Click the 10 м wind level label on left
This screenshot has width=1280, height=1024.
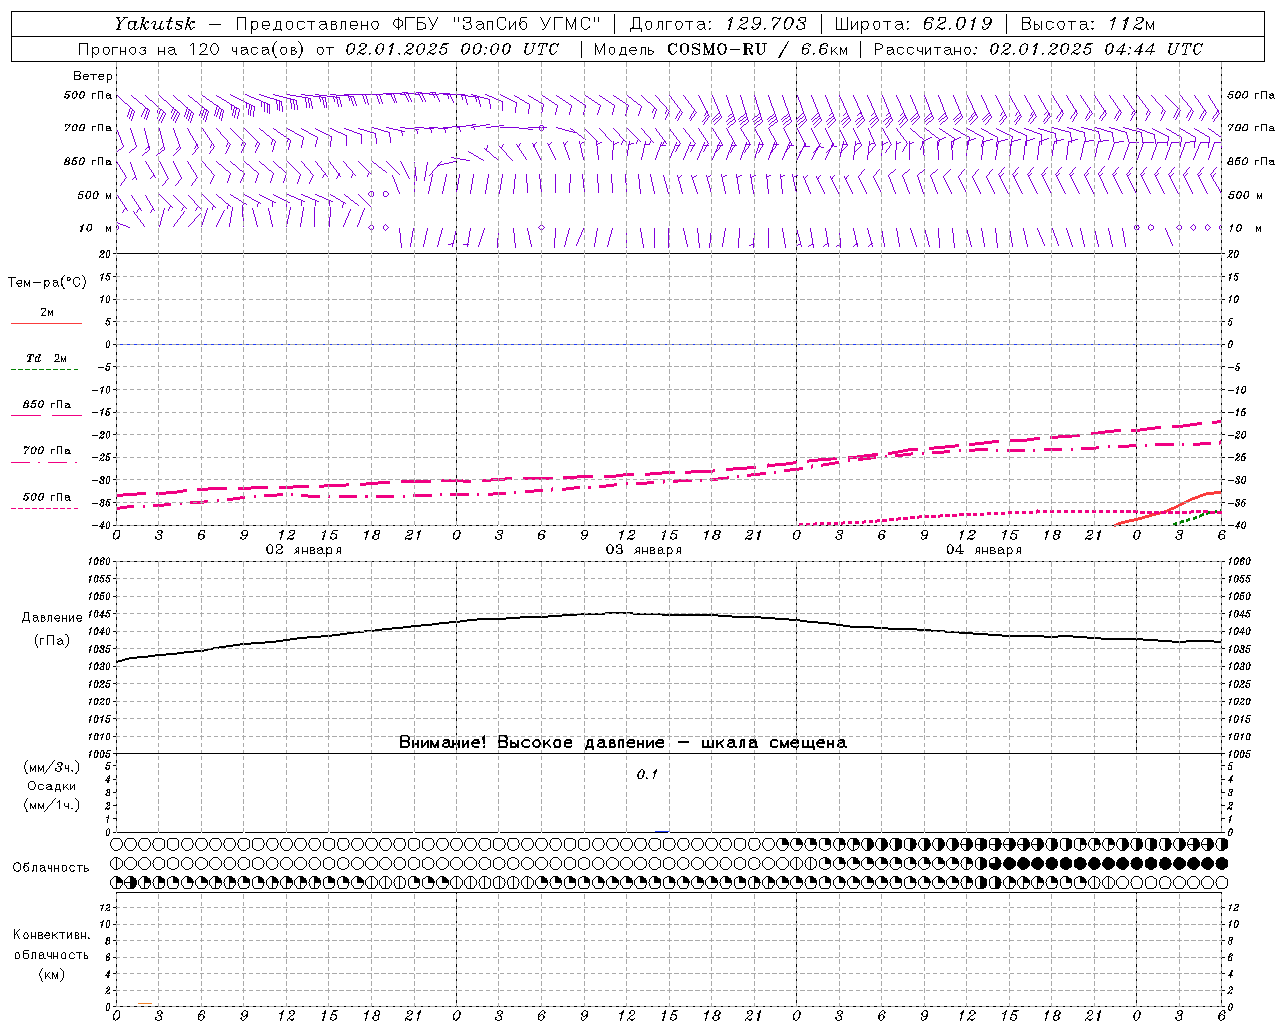(x=96, y=228)
